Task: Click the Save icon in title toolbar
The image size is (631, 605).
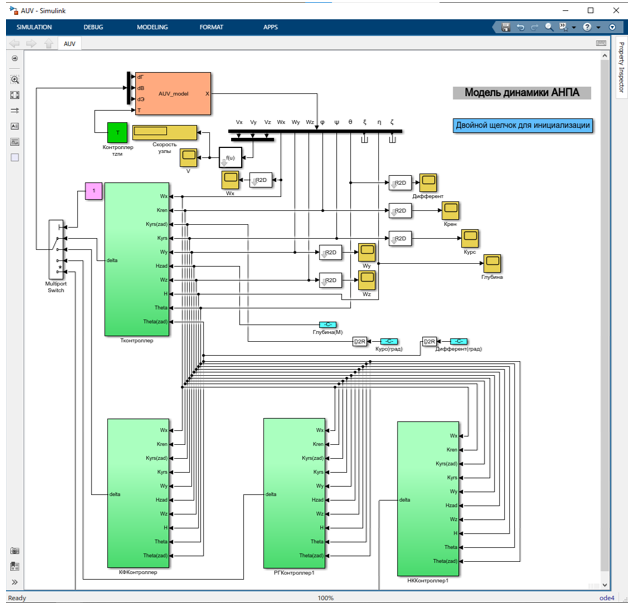Action: point(506,27)
